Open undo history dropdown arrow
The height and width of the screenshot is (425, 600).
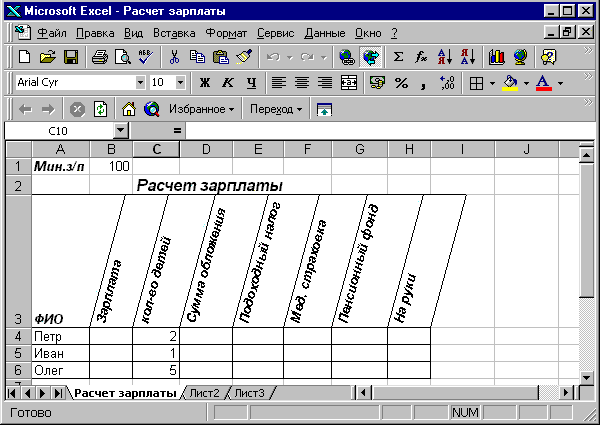[x=290, y=58]
